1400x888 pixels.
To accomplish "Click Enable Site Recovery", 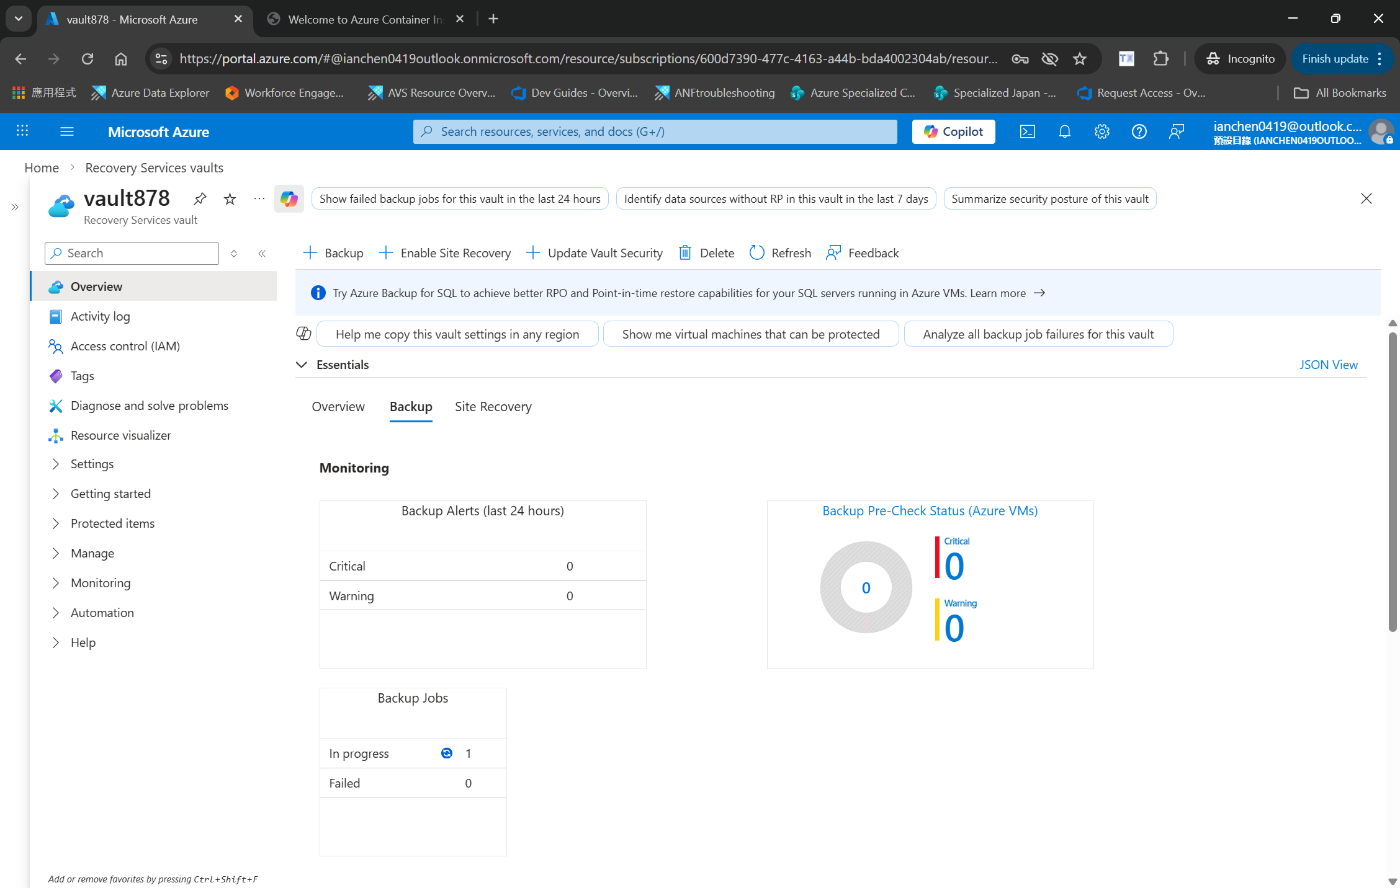I will tap(445, 253).
